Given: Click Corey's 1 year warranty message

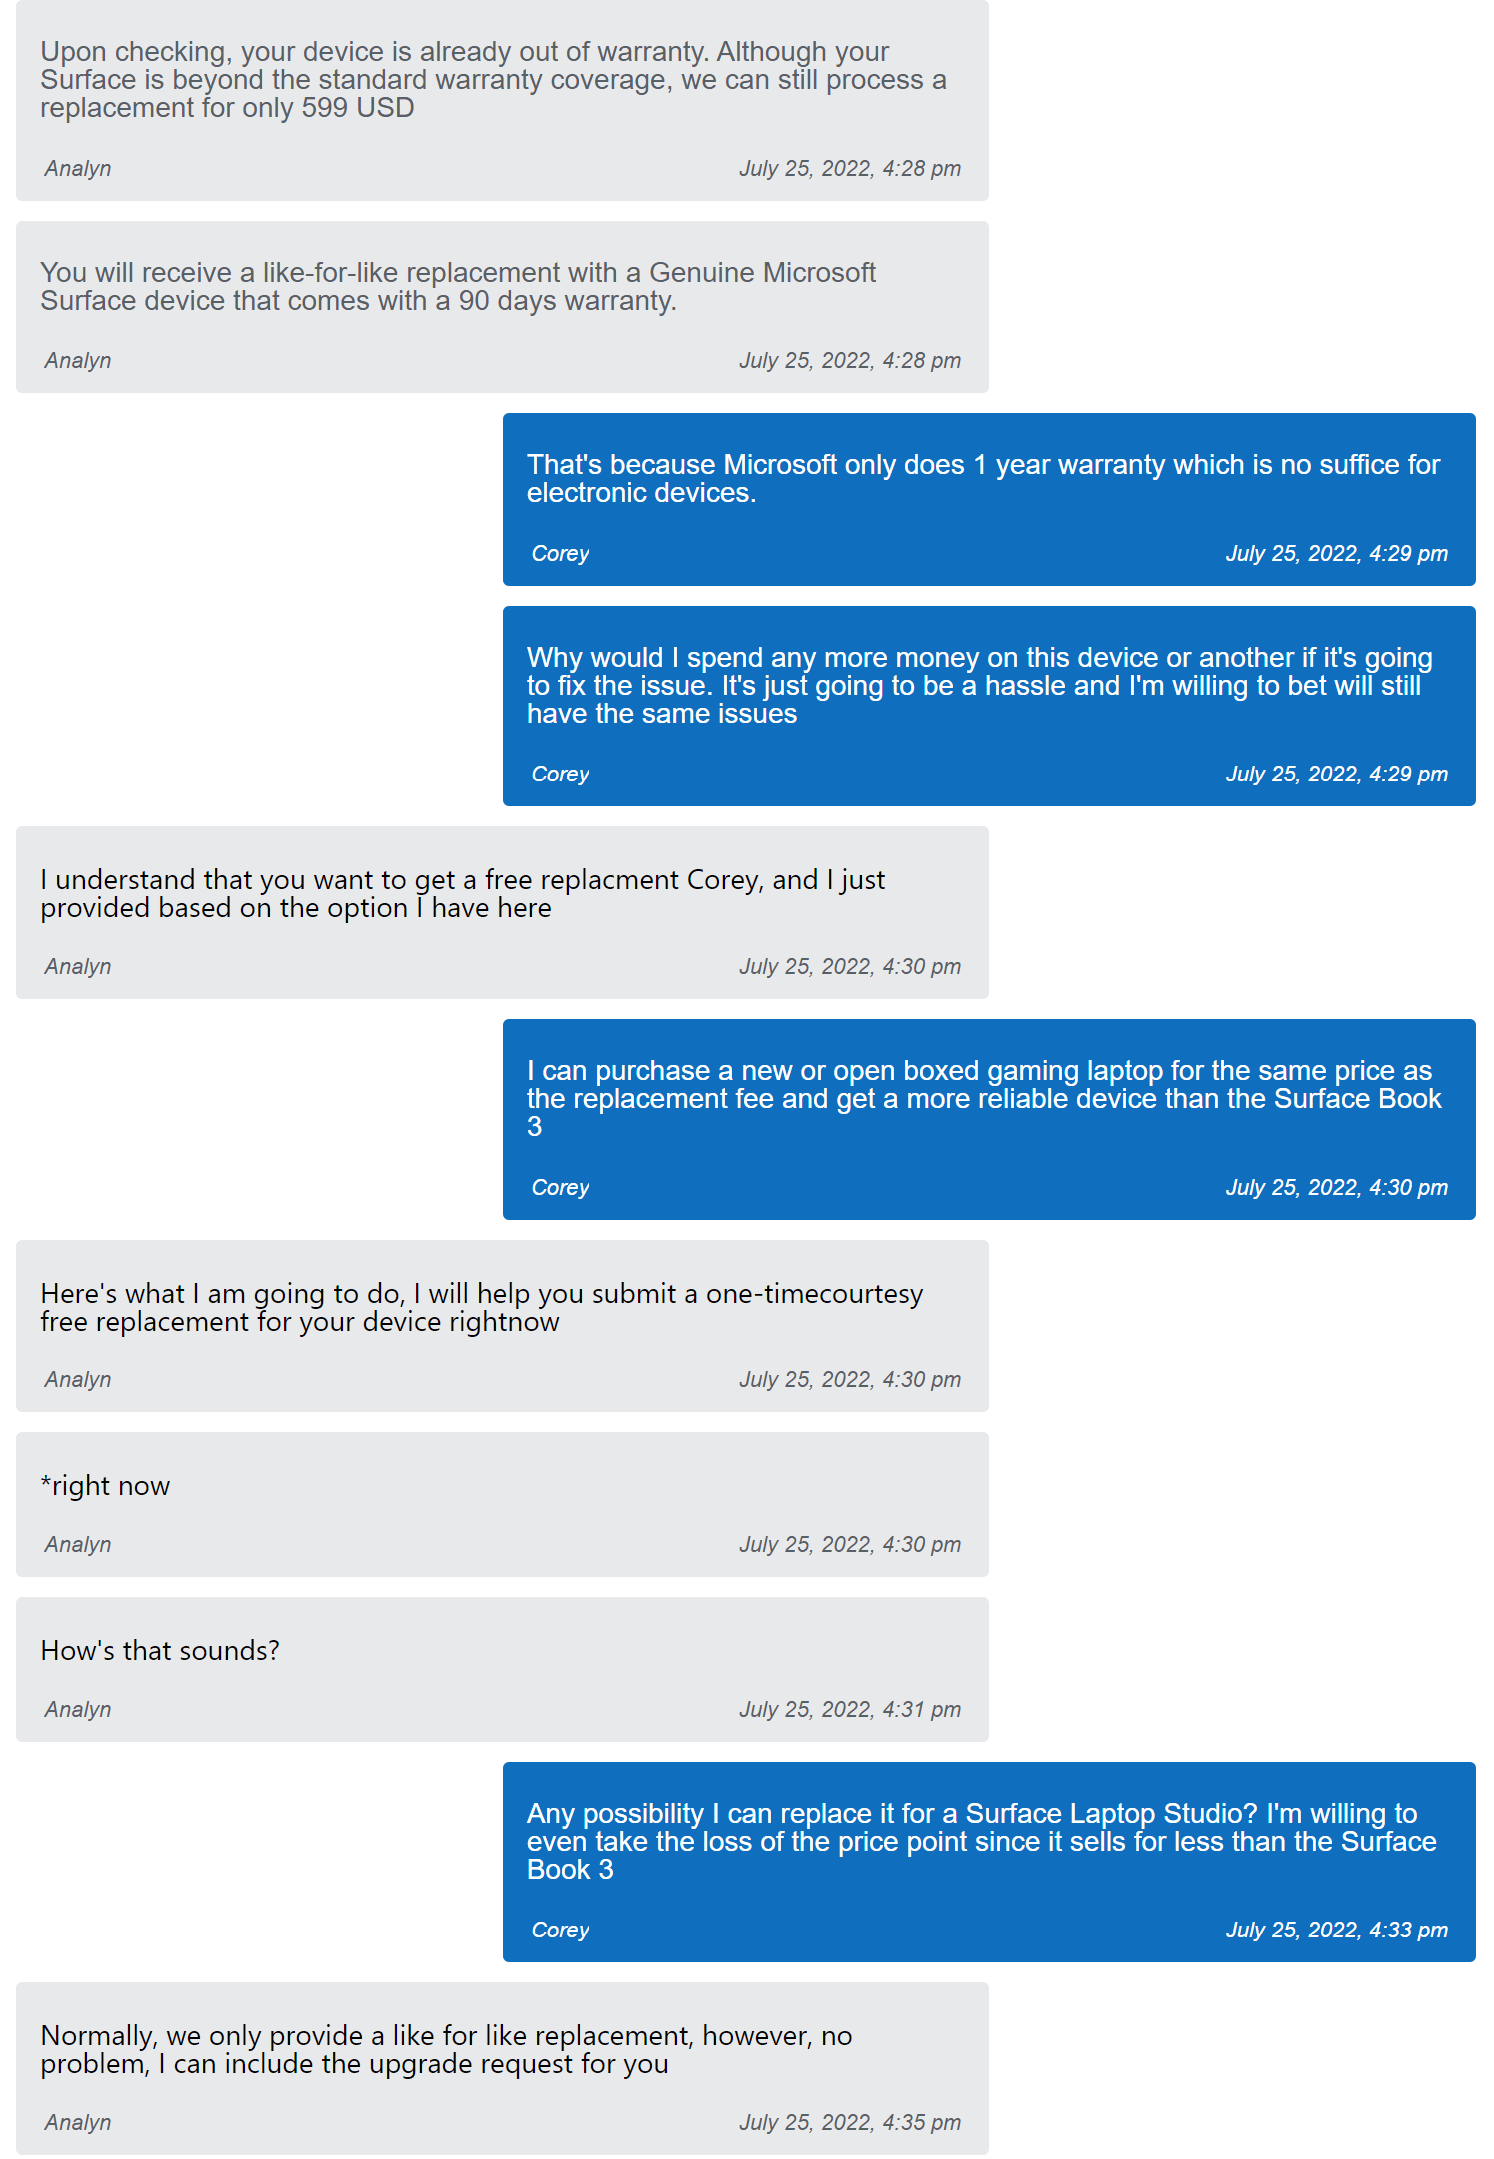Looking at the screenshot, I should click(x=989, y=499).
